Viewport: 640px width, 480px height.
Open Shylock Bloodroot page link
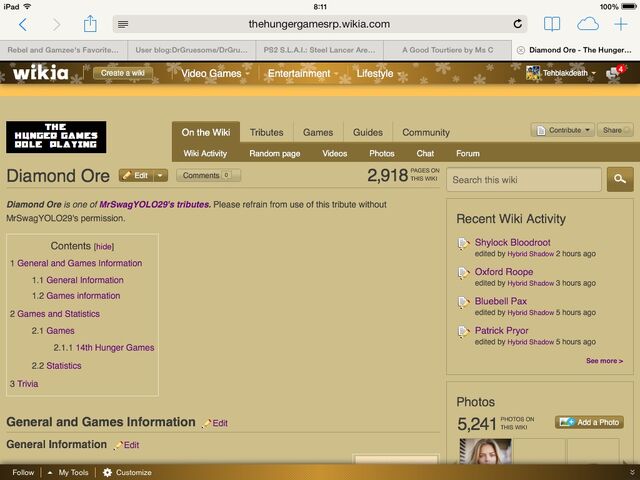pos(513,242)
